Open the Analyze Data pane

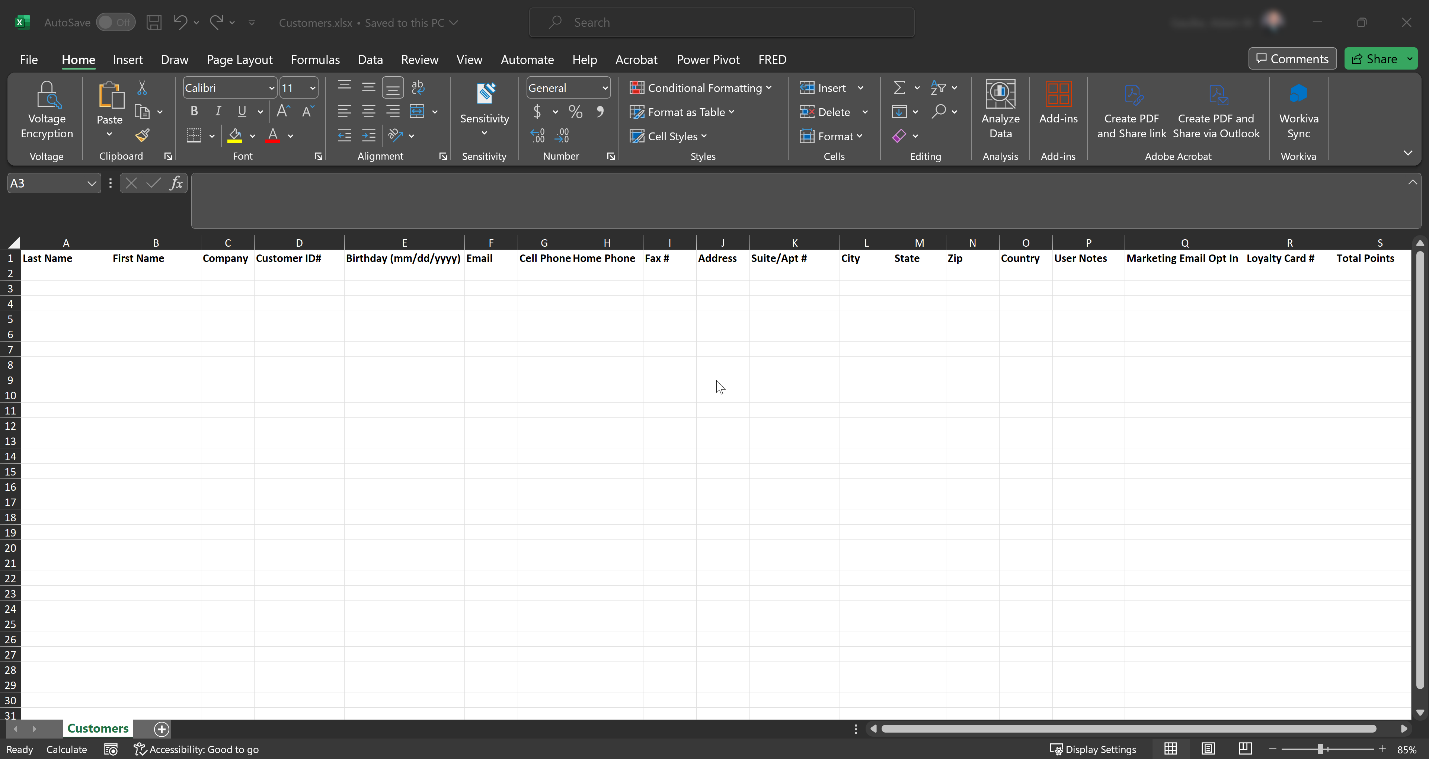pos(1001,110)
